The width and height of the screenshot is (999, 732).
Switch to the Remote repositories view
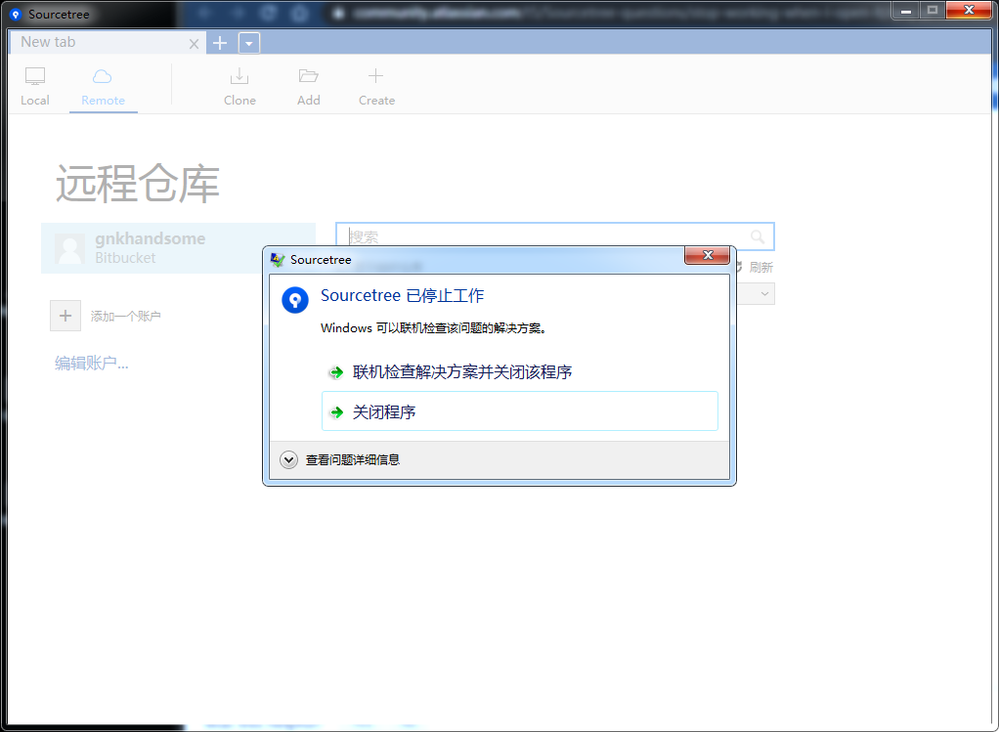tap(103, 87)
